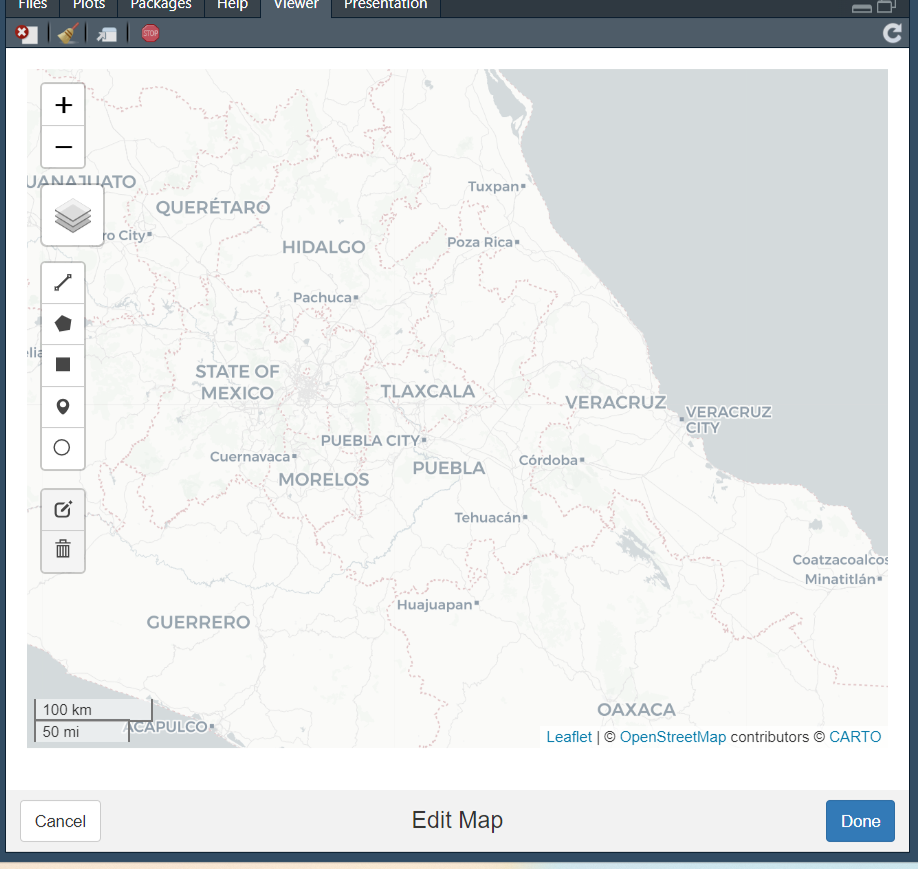The image size is (918, 869).
Task: Zoom out of the map
Action: click(63, 147)
